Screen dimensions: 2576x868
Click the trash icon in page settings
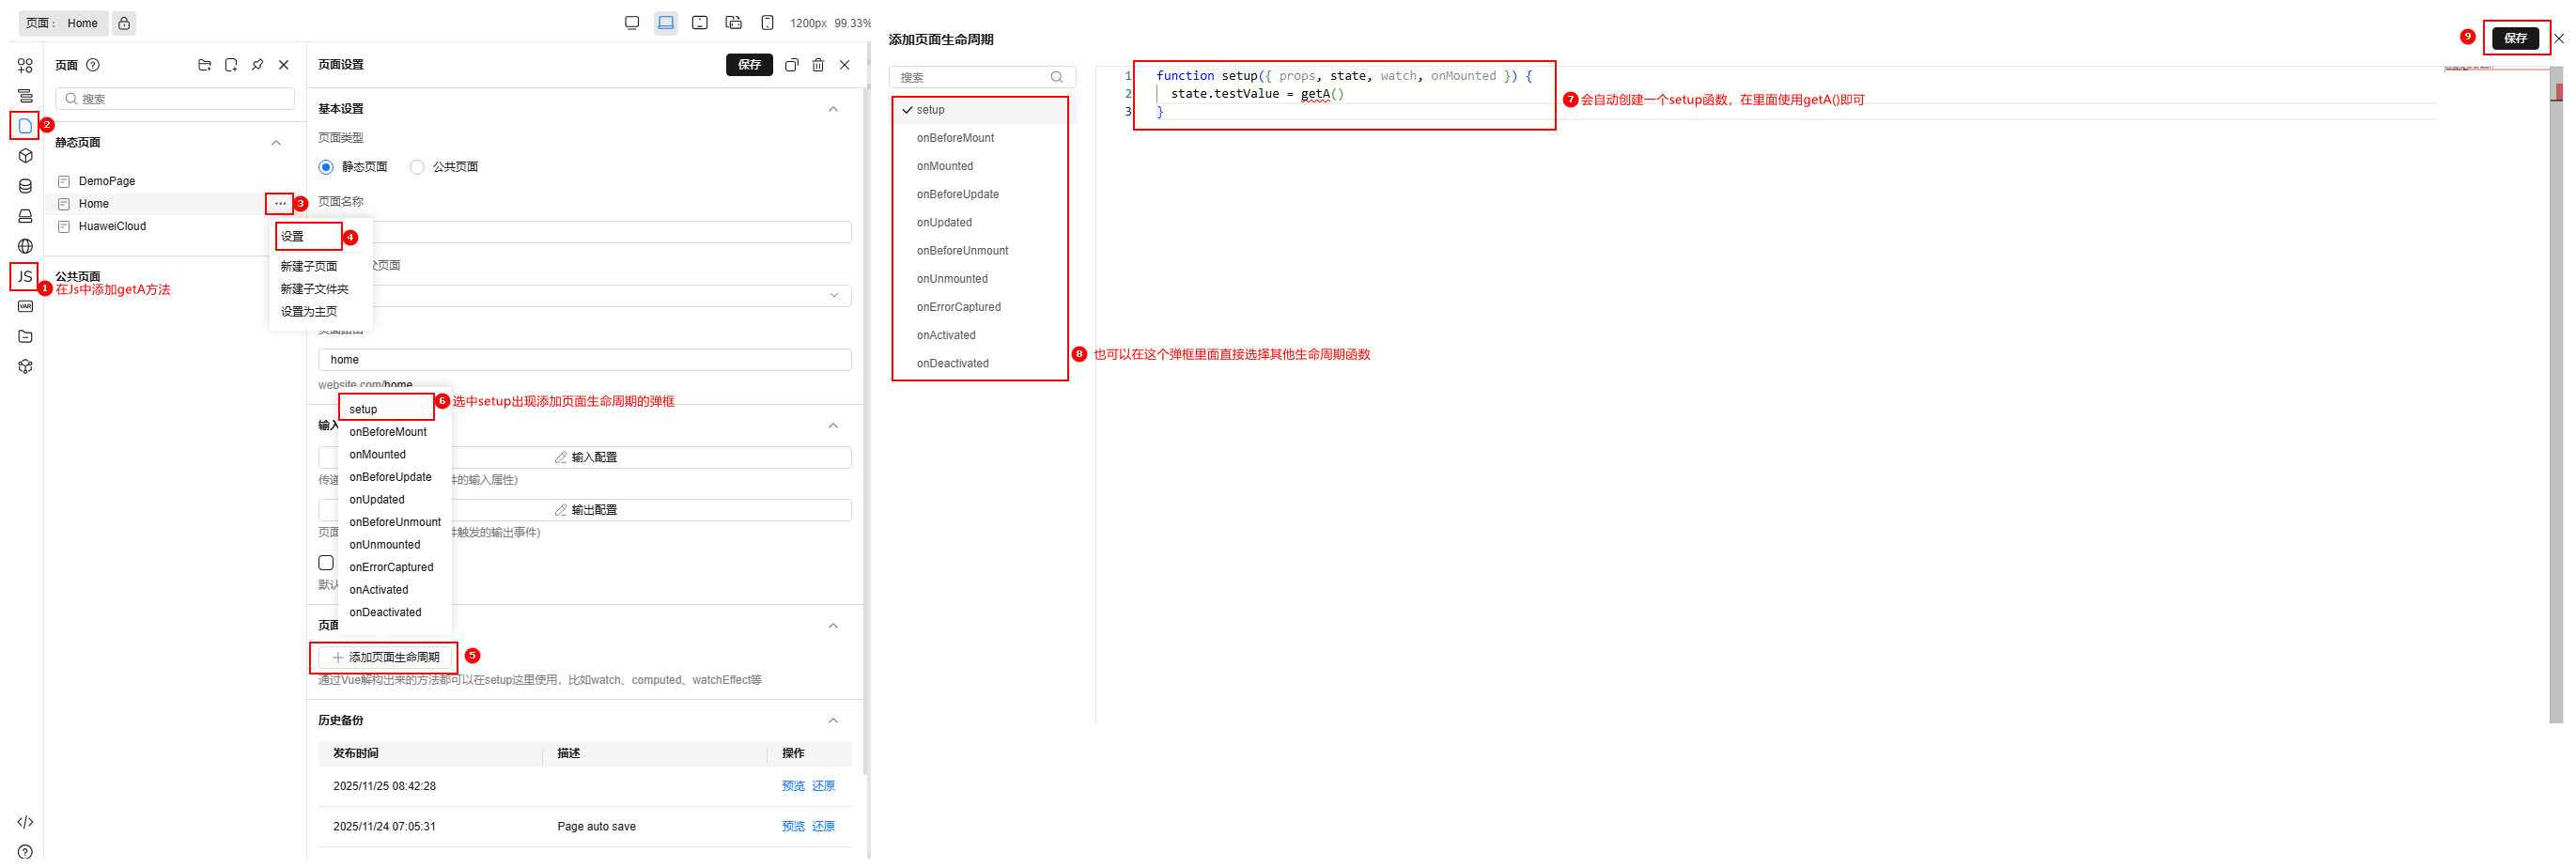[x=818, y=65]
